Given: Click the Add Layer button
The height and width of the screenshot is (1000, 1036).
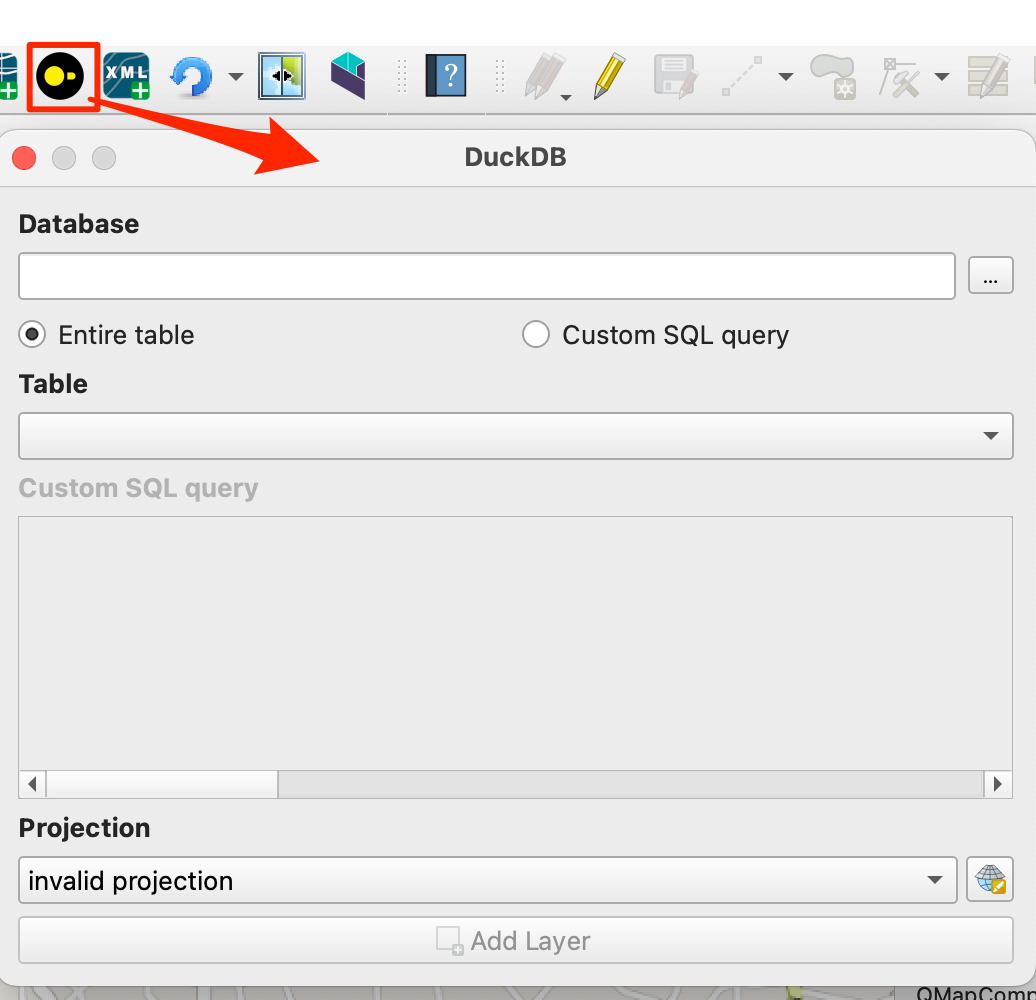Looking at the screenshot, I should (x=515, y=940).
